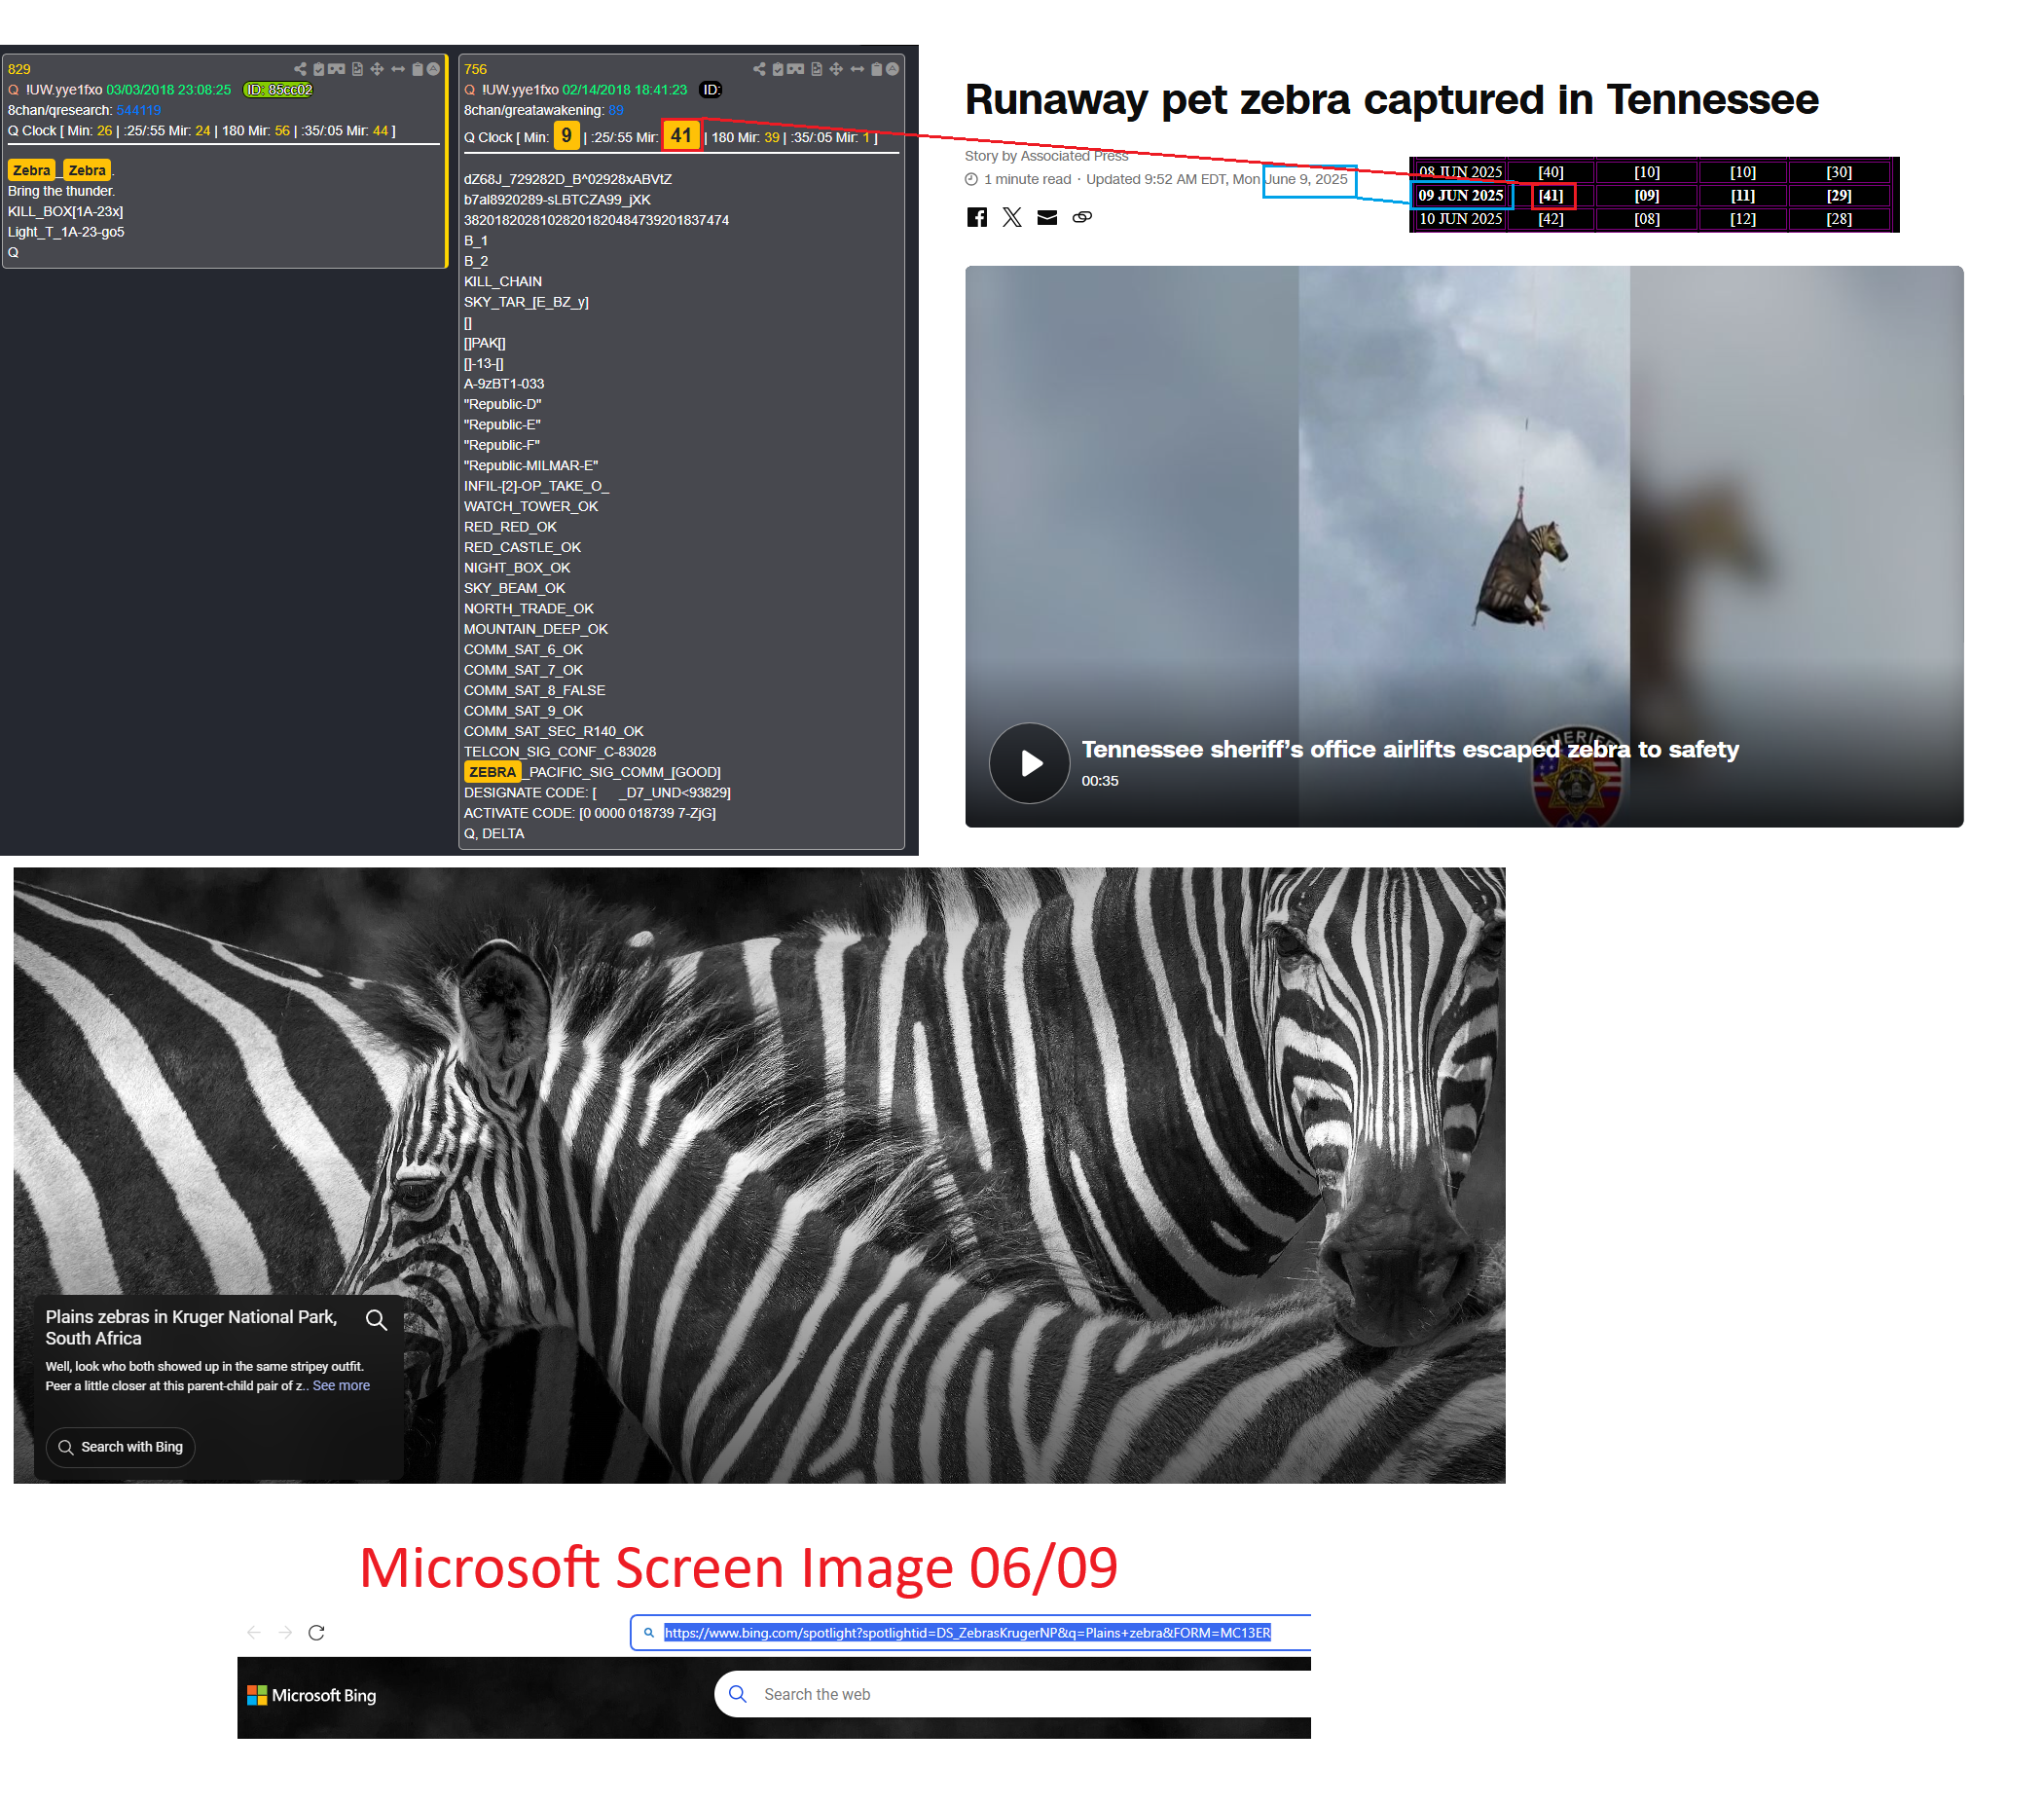Click the first highlighted Zebra word in post 829
The image size is (2044, 1805).
[x=32, y=171]
